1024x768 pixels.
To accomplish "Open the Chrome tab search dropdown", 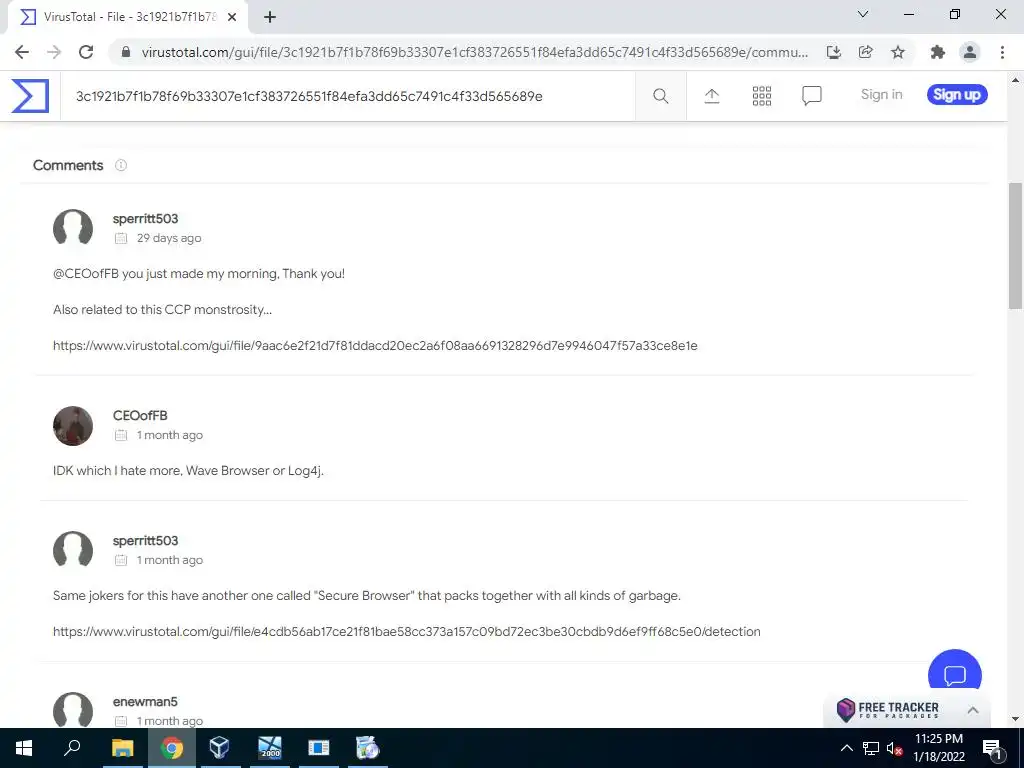I will tap(863, 14).
